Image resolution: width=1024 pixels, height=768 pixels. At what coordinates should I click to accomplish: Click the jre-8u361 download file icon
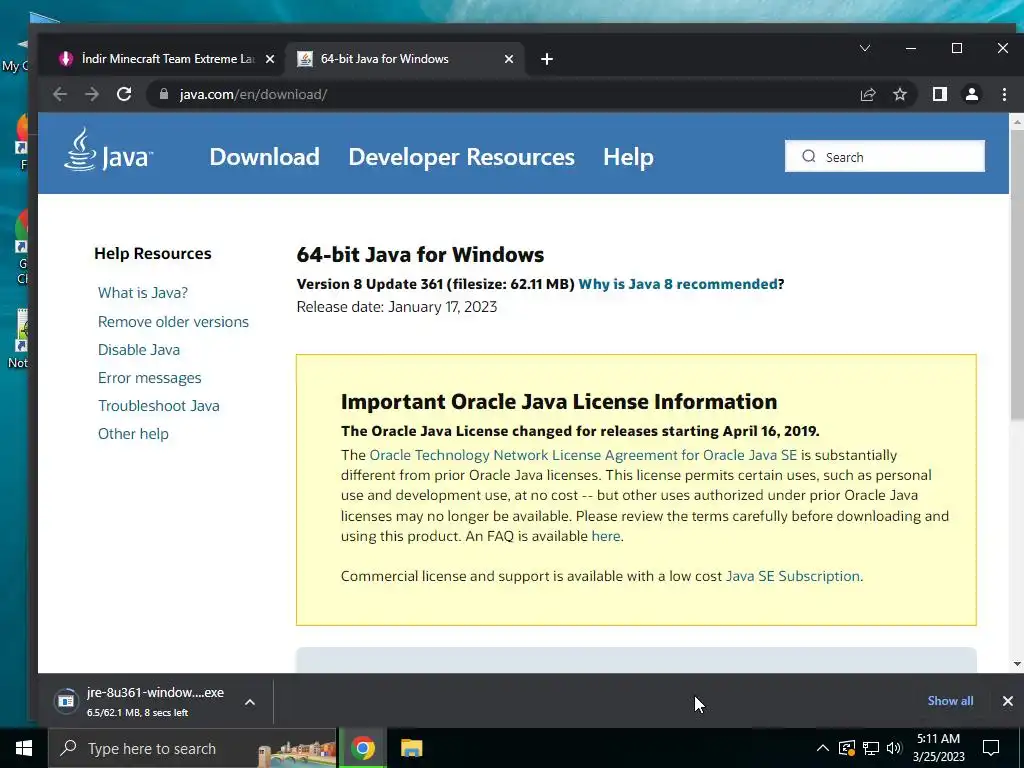[x=66, y=701]
